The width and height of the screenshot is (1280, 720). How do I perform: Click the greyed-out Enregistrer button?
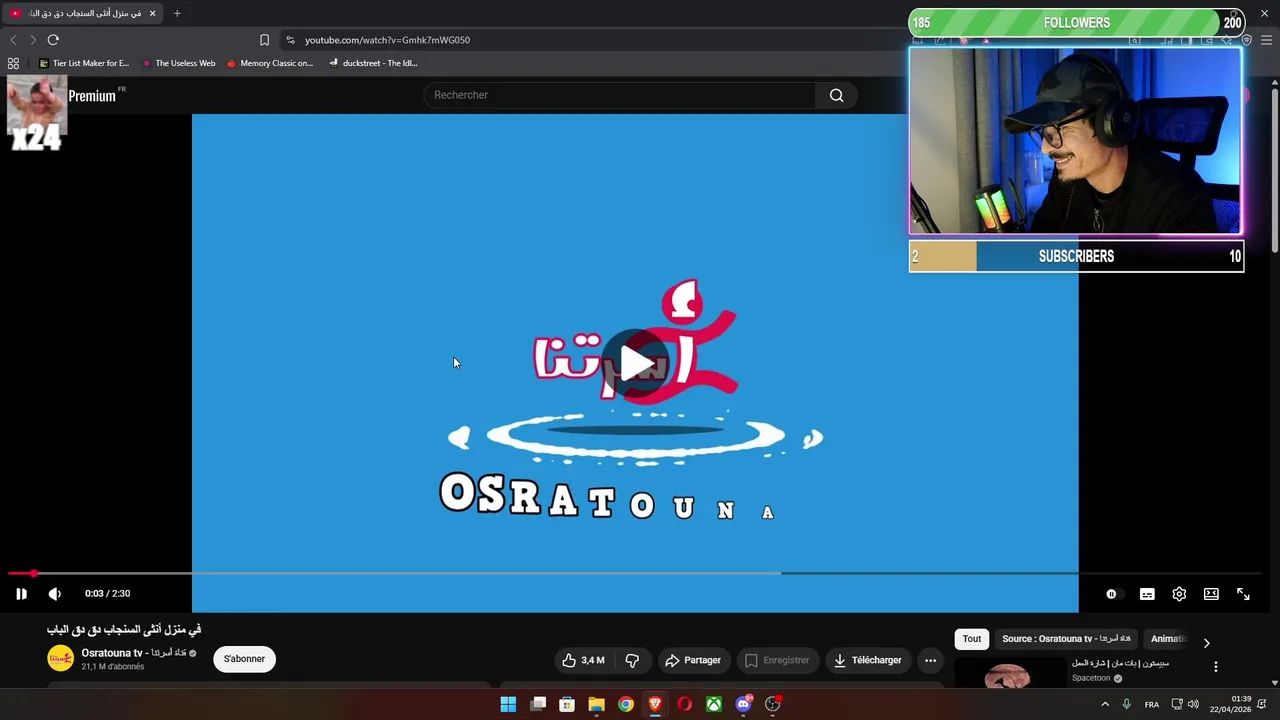coord(777,660)
